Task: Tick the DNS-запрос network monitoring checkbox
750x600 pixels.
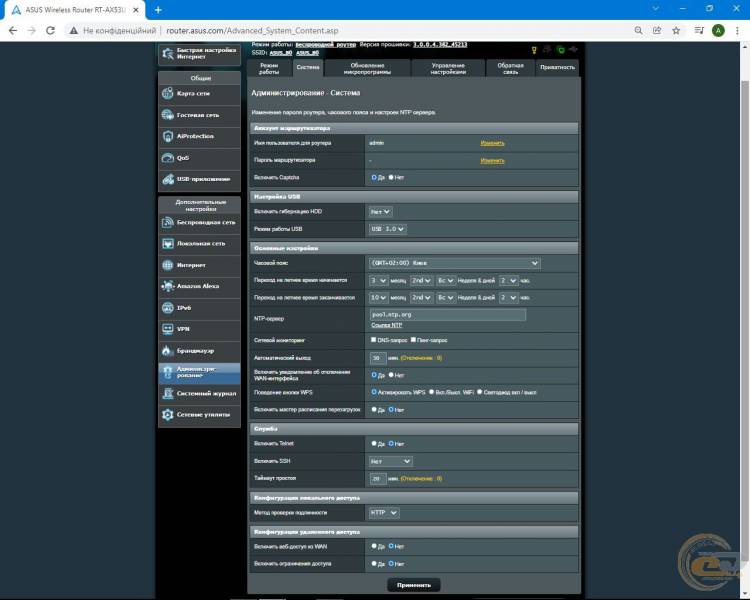Action: 374,340
